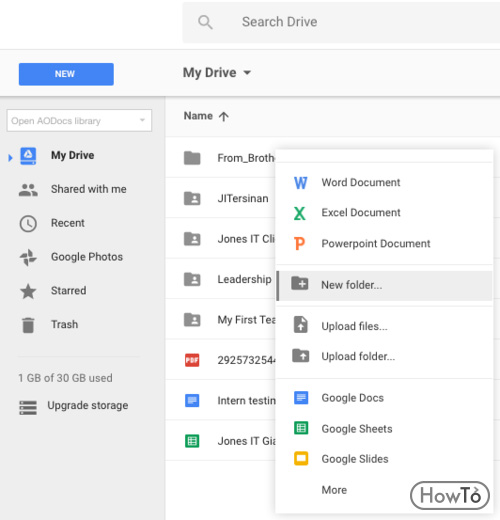This screenshot has height=520, width=500.
Task: Click the search magnifier icon
Action: 205,22
